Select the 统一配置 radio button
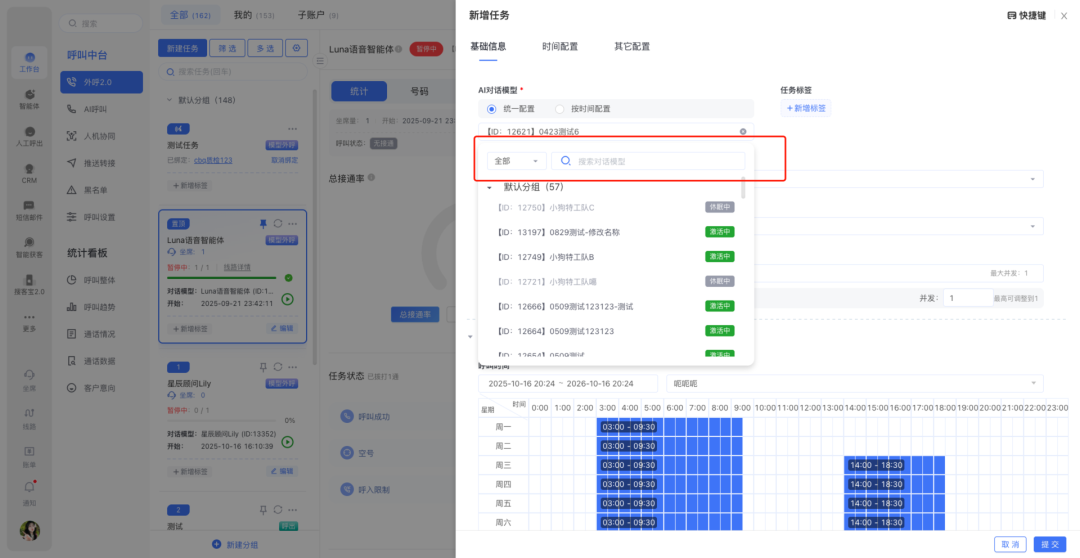The width and height of the screenshot is (1080, 558). point(491,109)
